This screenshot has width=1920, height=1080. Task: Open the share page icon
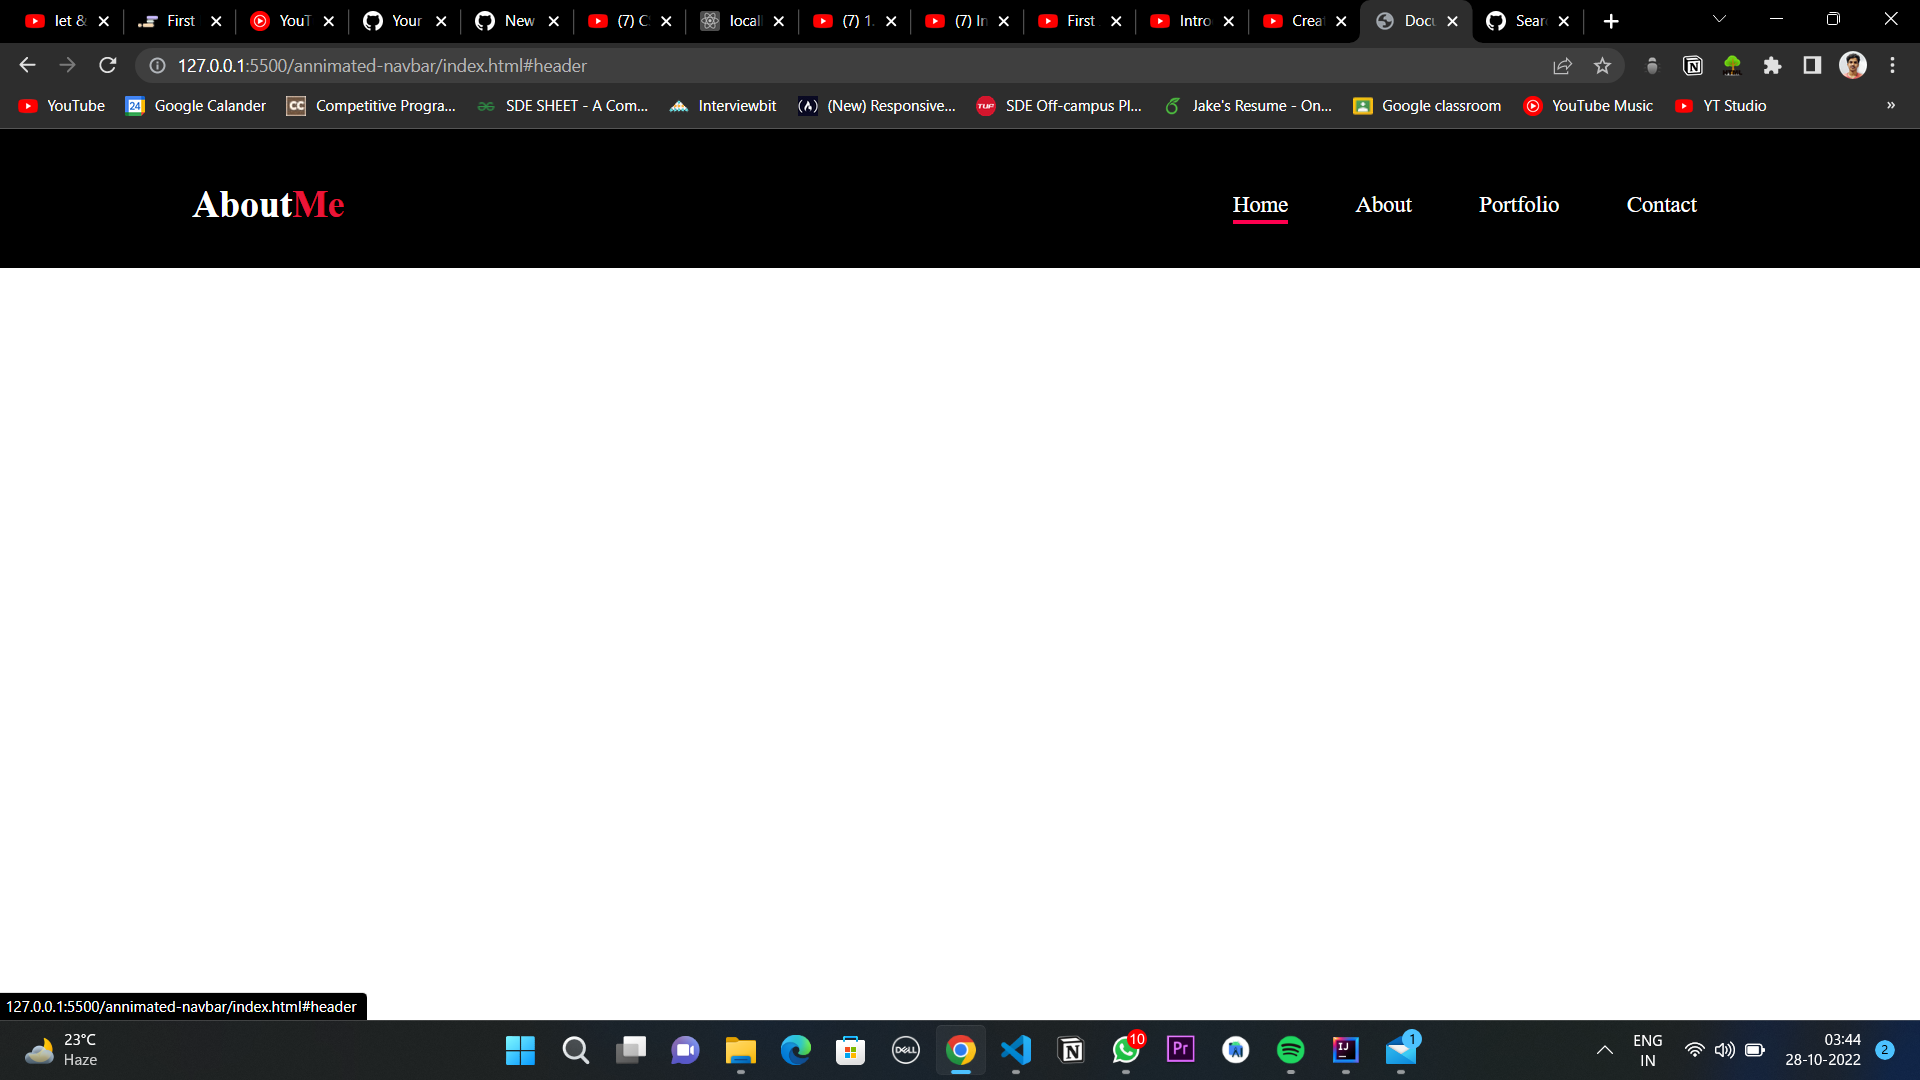click(x=1562, y=65)
